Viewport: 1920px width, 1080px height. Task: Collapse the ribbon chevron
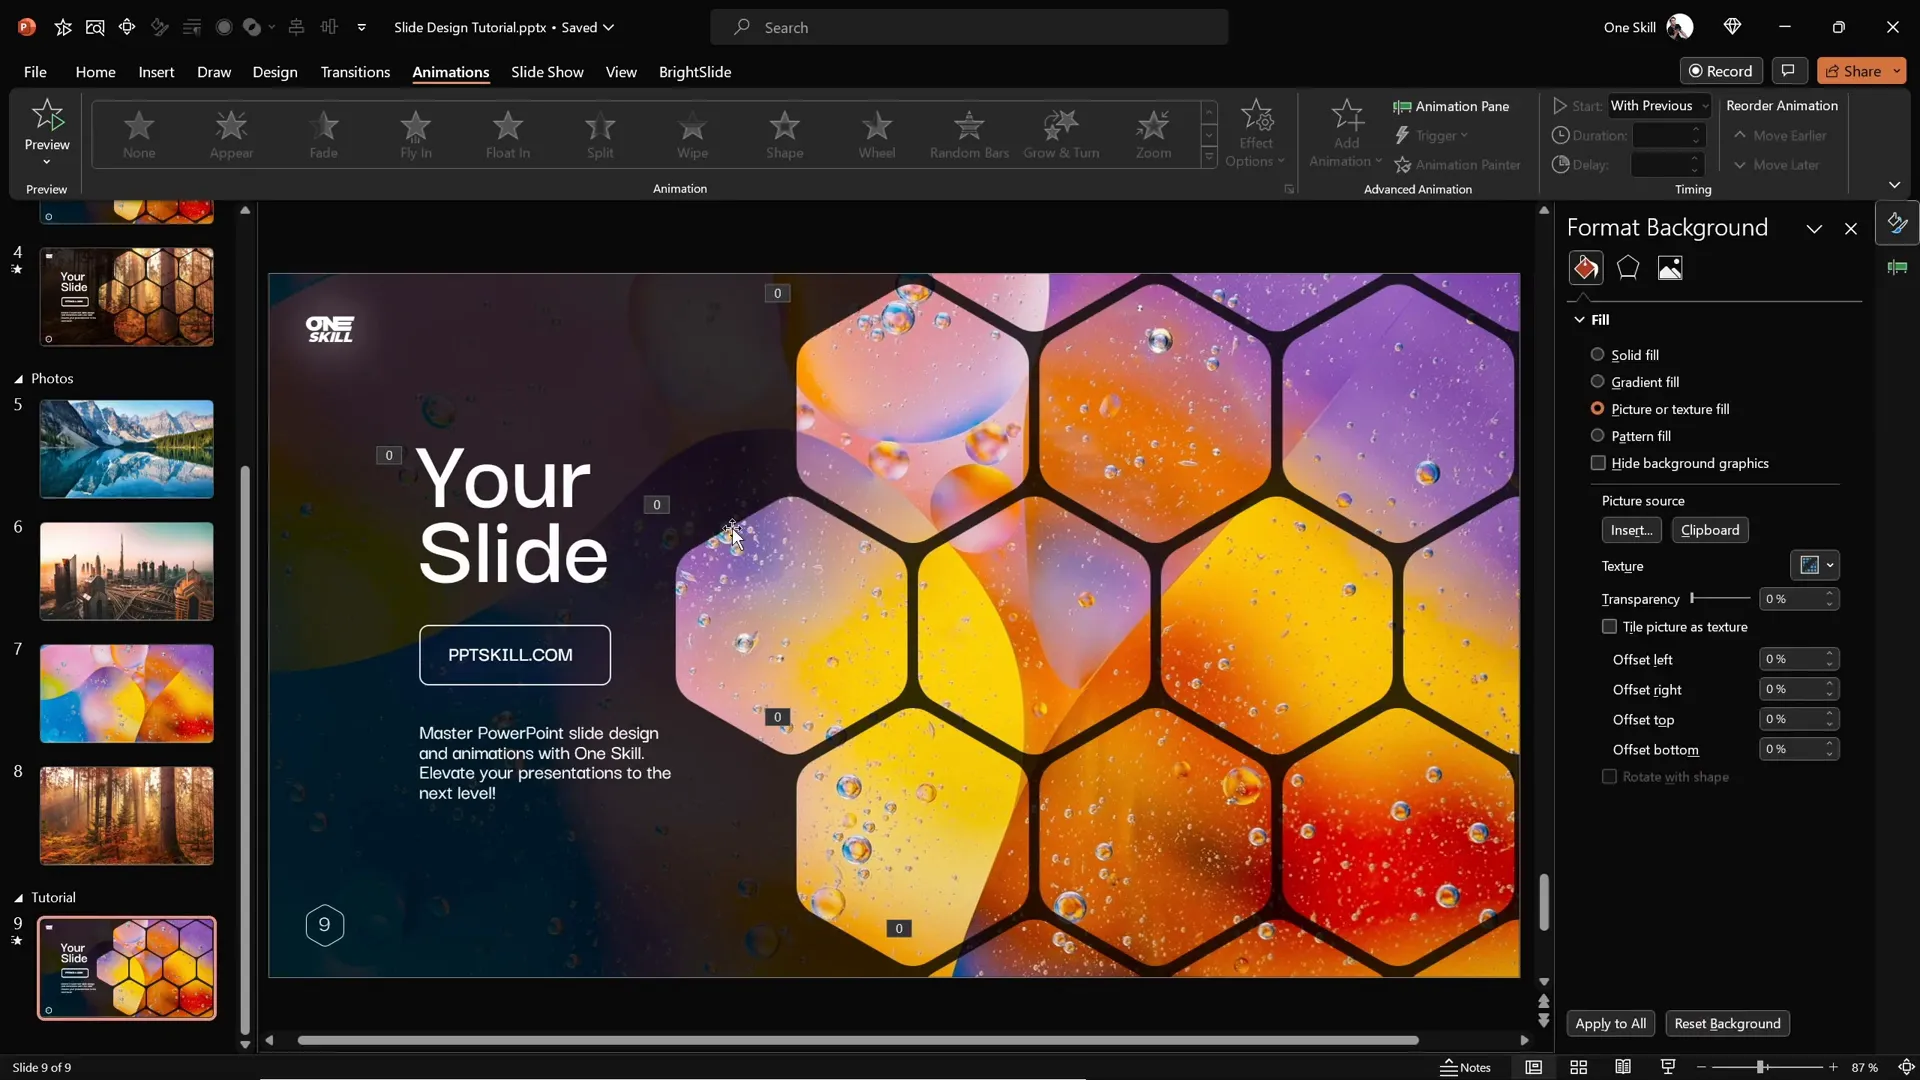click(1894, 185)
